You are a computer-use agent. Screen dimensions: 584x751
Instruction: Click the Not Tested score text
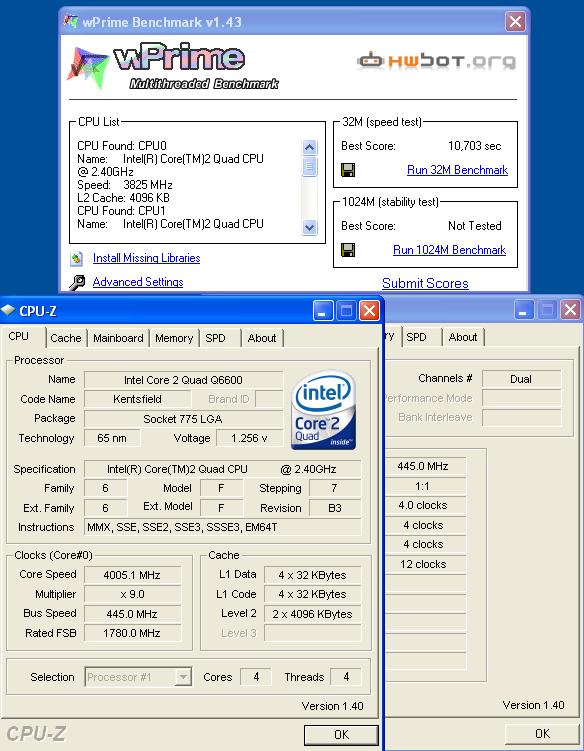click(x=474, y=226)
